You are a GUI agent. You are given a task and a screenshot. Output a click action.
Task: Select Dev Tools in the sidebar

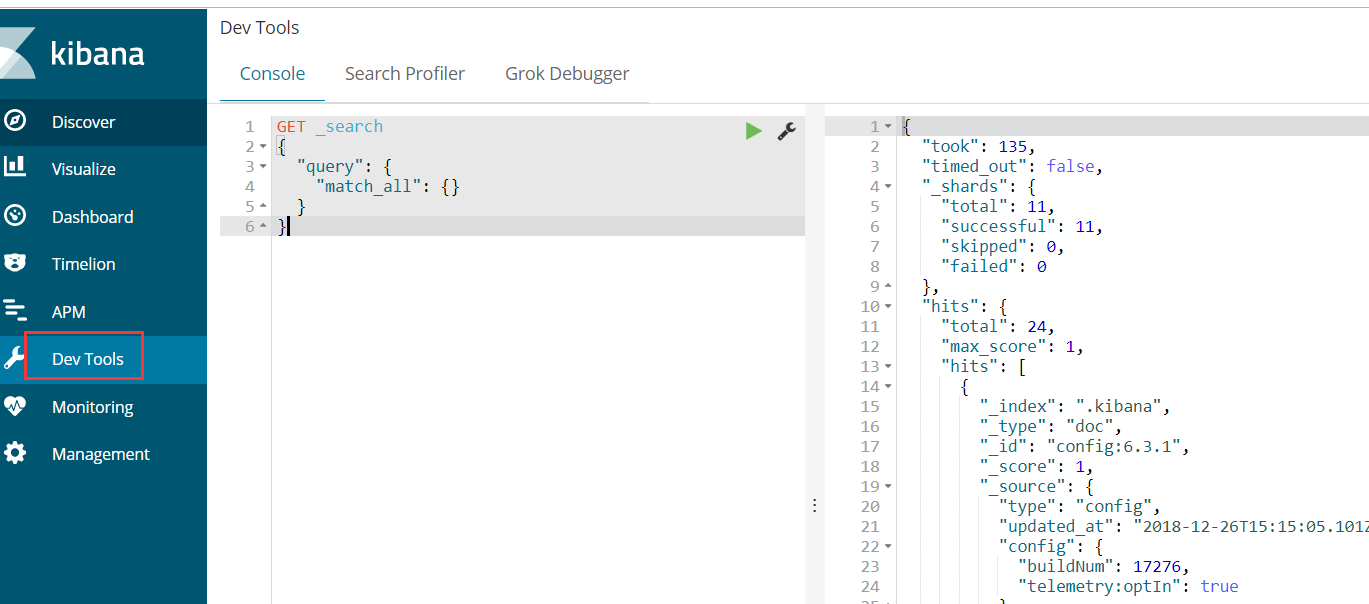(x=88, y=359)
